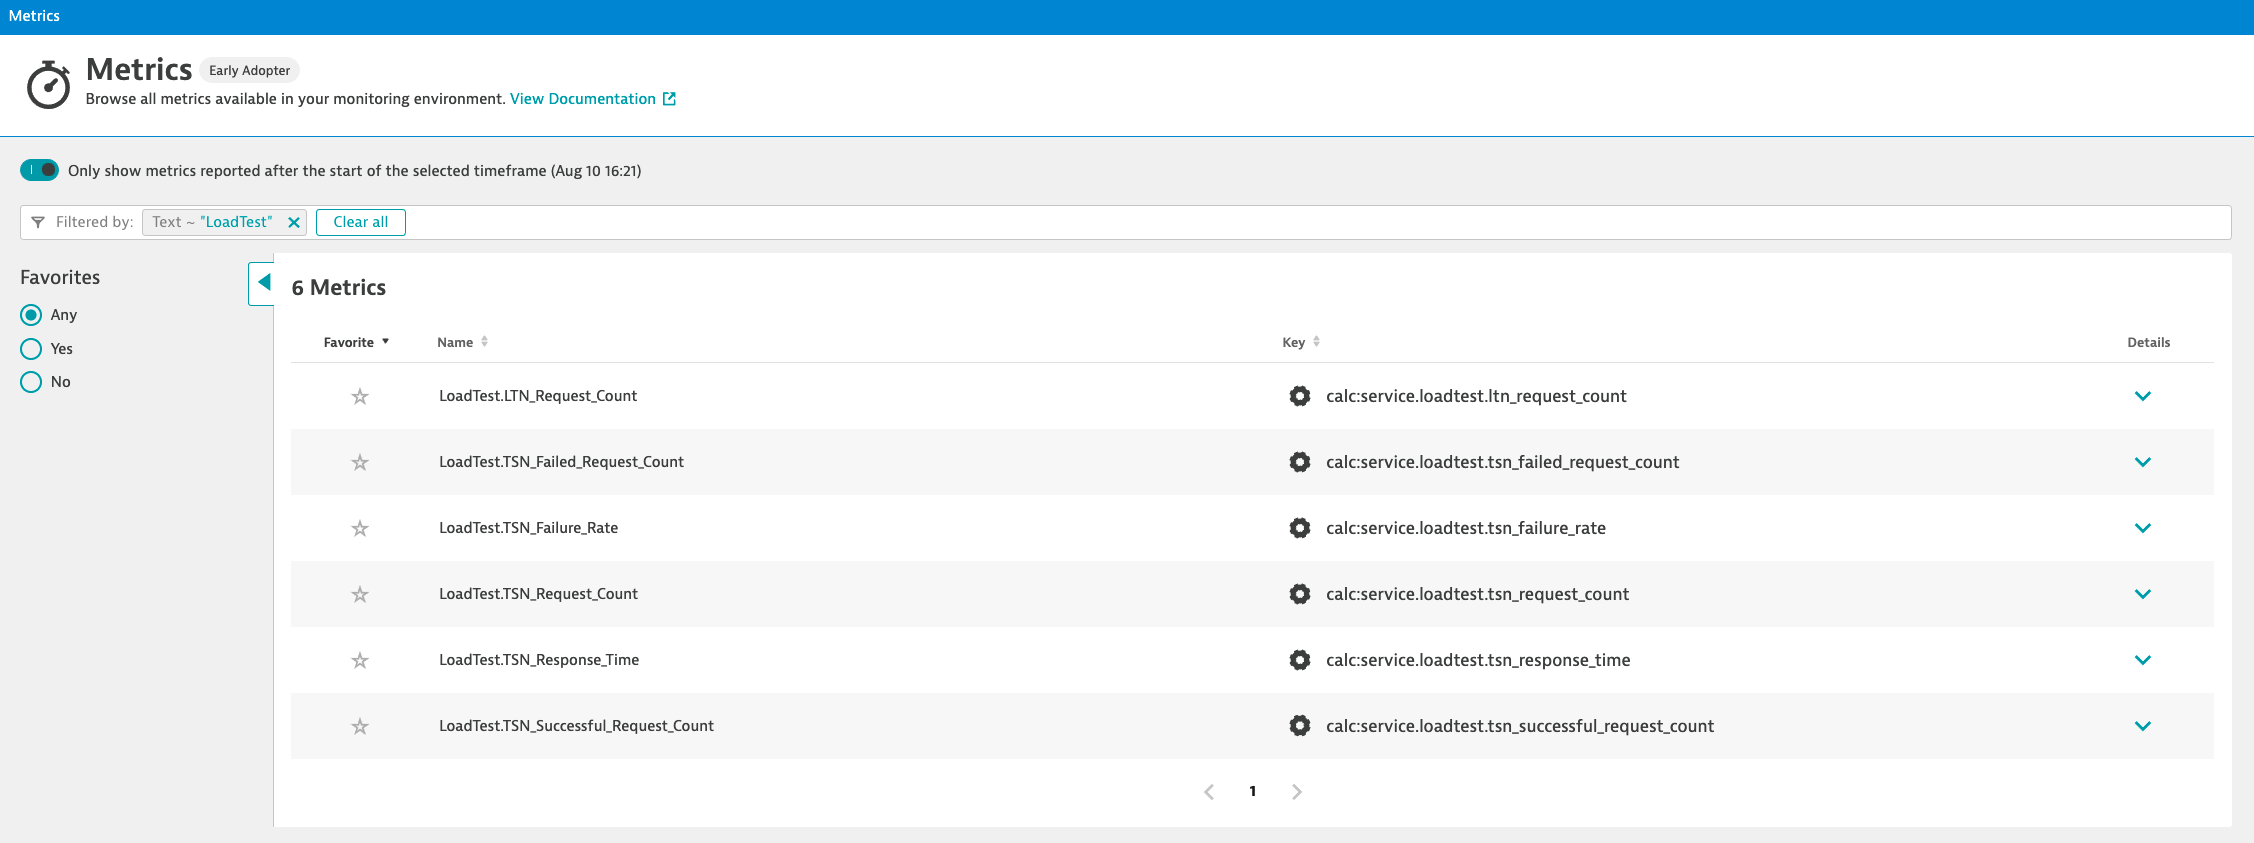Go to the previous page arrow
Viewport: 2254px width, 843px height.
1209,792
